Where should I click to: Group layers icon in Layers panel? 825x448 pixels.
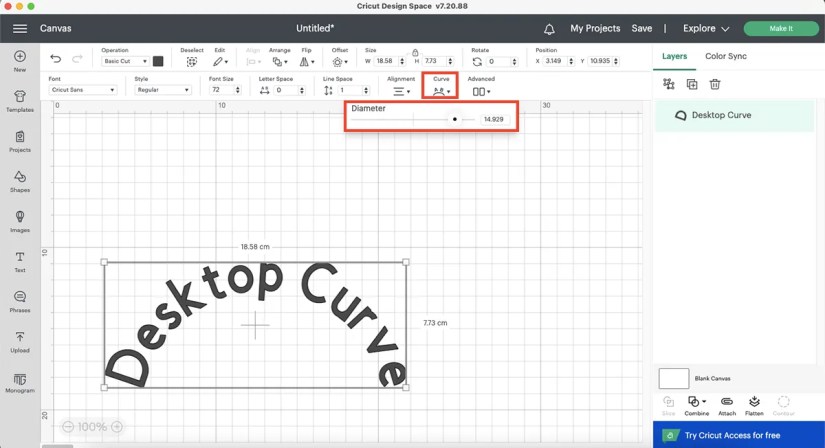coord(669,84)
